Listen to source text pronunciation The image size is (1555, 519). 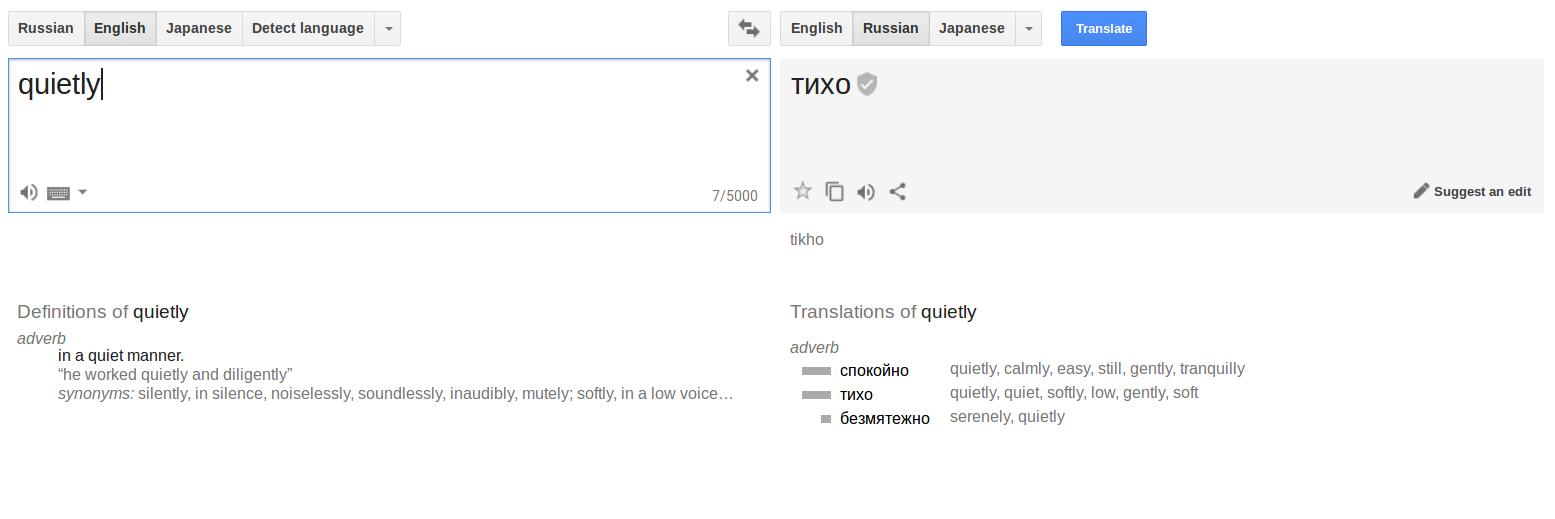coord(29,192)
